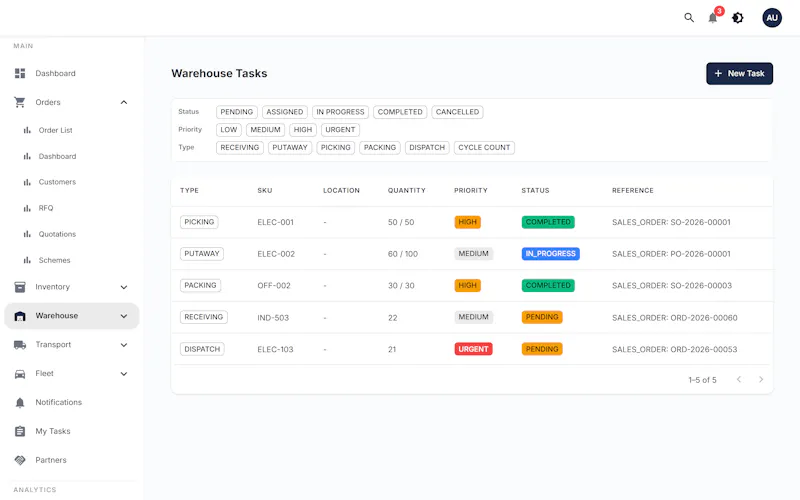The height and width of the screenshot is (500, 800).
Task: Click the COMPLETED status badge for ELEC-001
Action: [548, 222]
